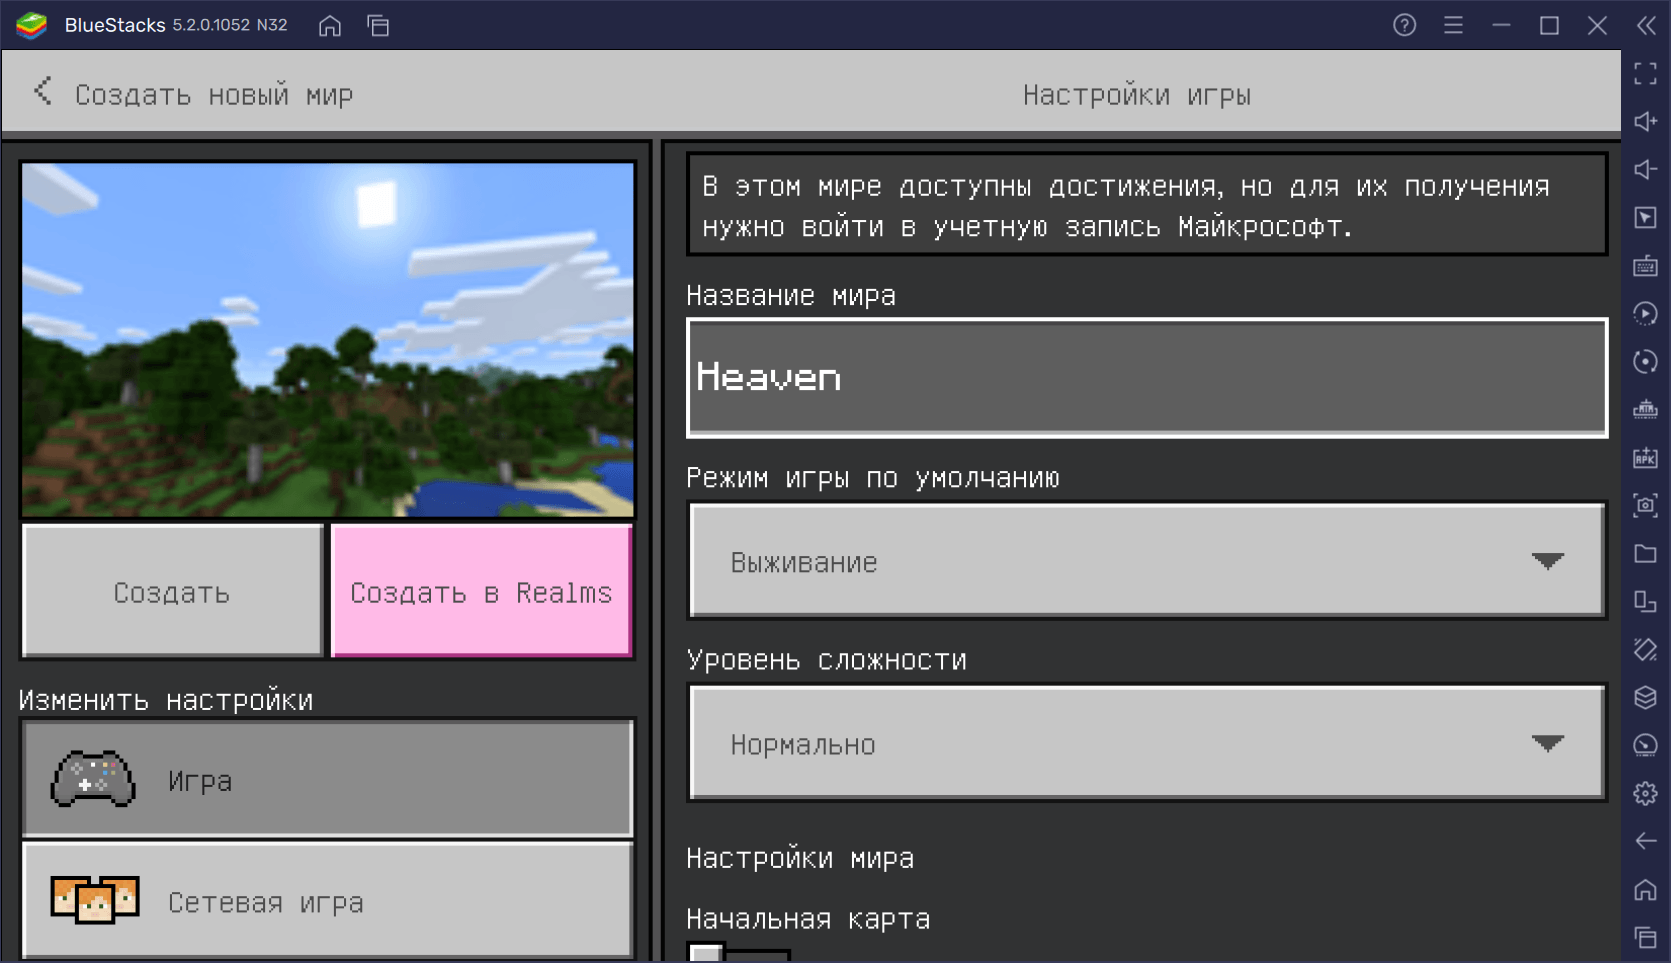Open BlueStacks home screen from title bar
This screenshot has width=1671, height=963.
(330, 26)
